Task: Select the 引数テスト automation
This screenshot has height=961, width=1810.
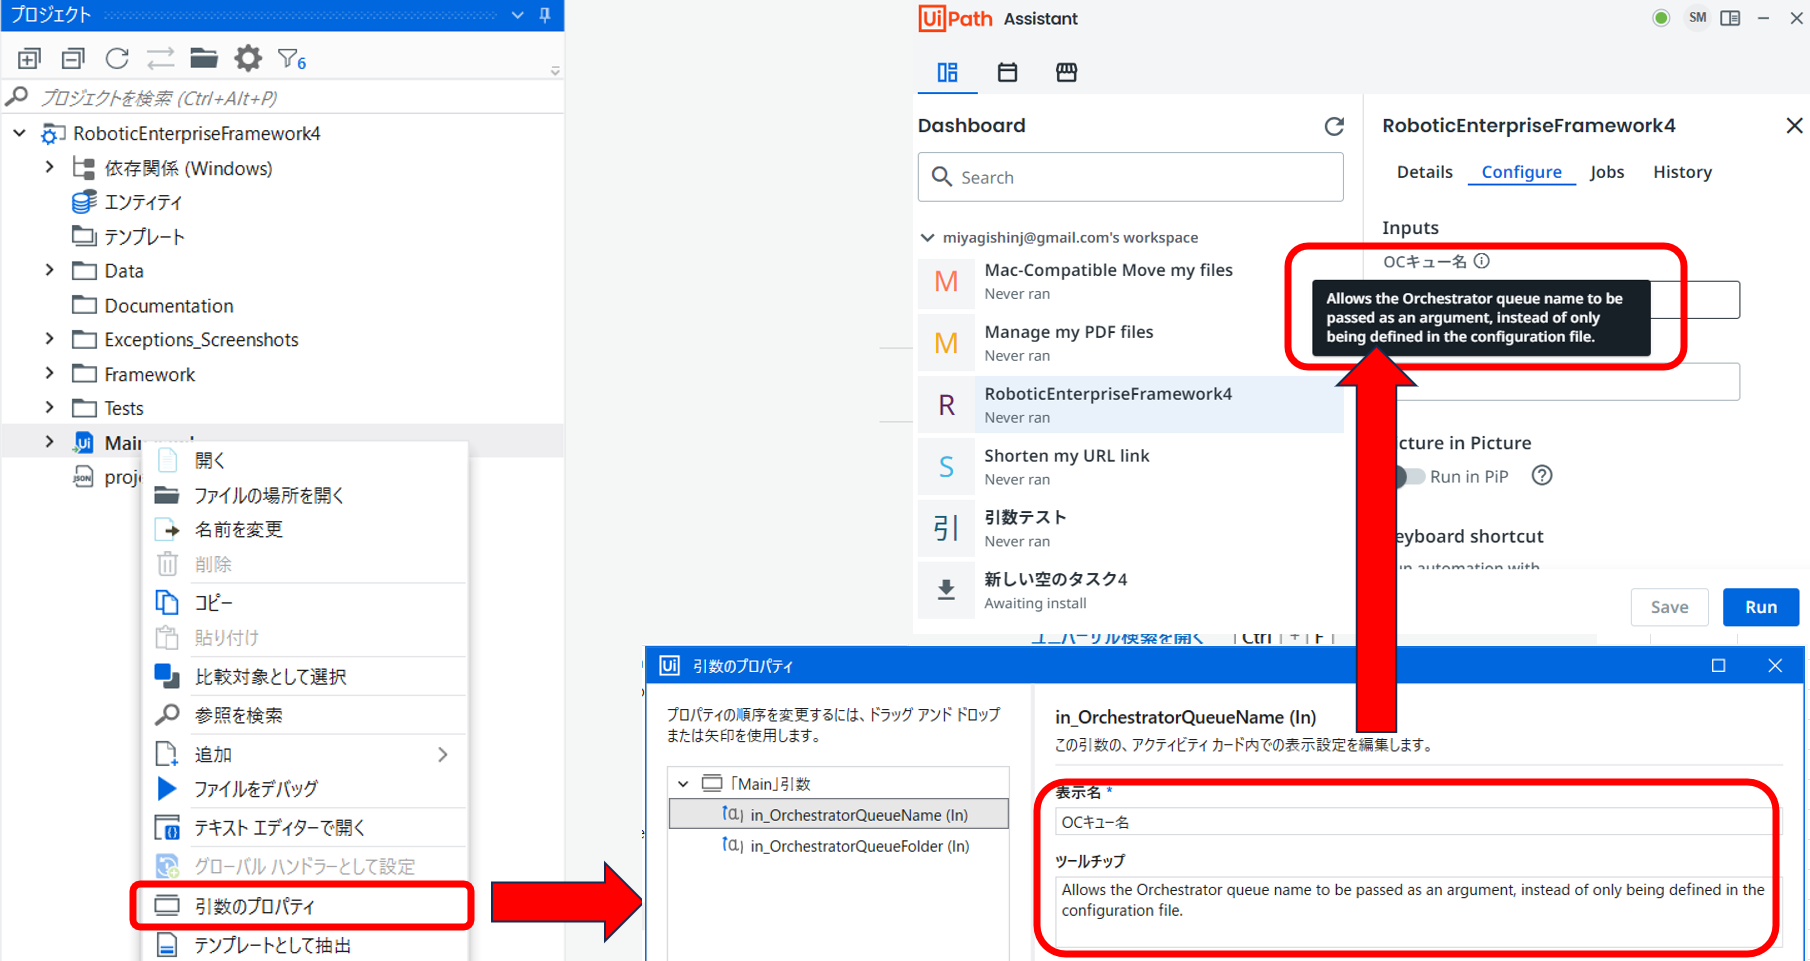Action: (1130, 529)
